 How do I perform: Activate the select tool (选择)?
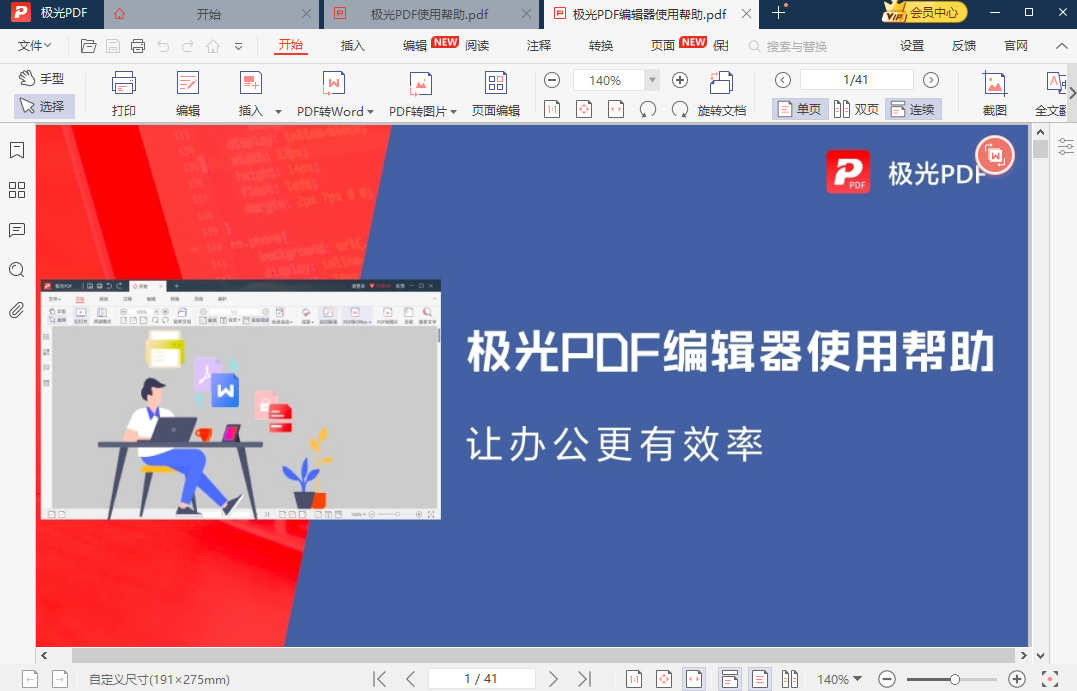point(43,106)
